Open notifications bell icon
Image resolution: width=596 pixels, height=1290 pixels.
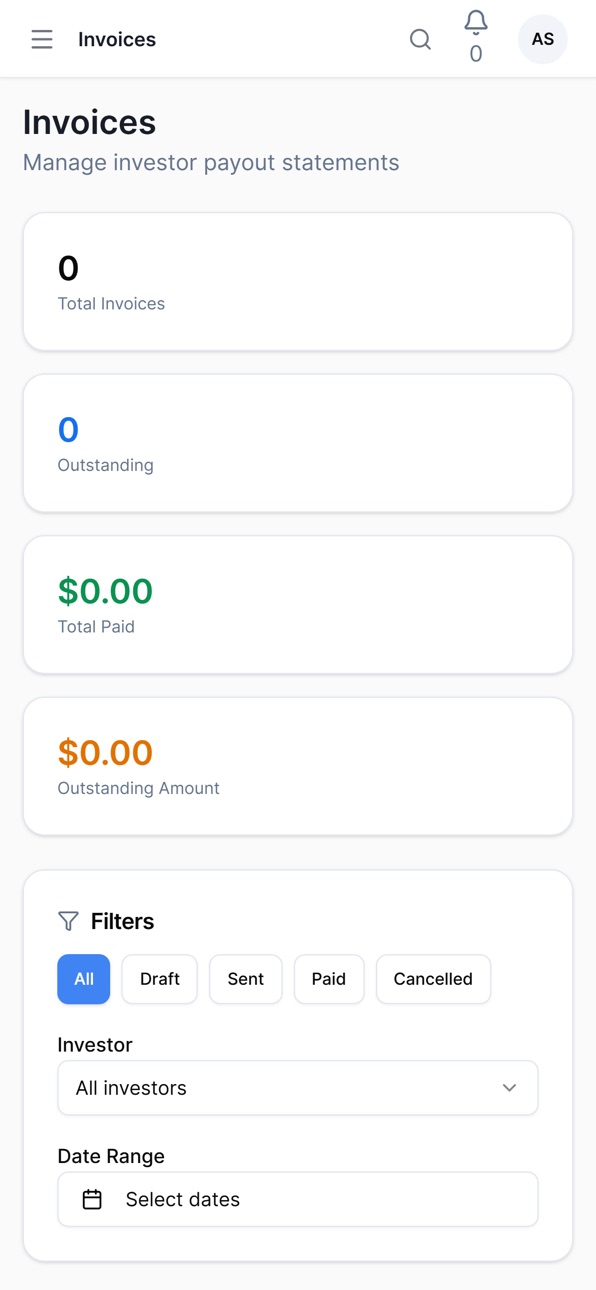476,22
